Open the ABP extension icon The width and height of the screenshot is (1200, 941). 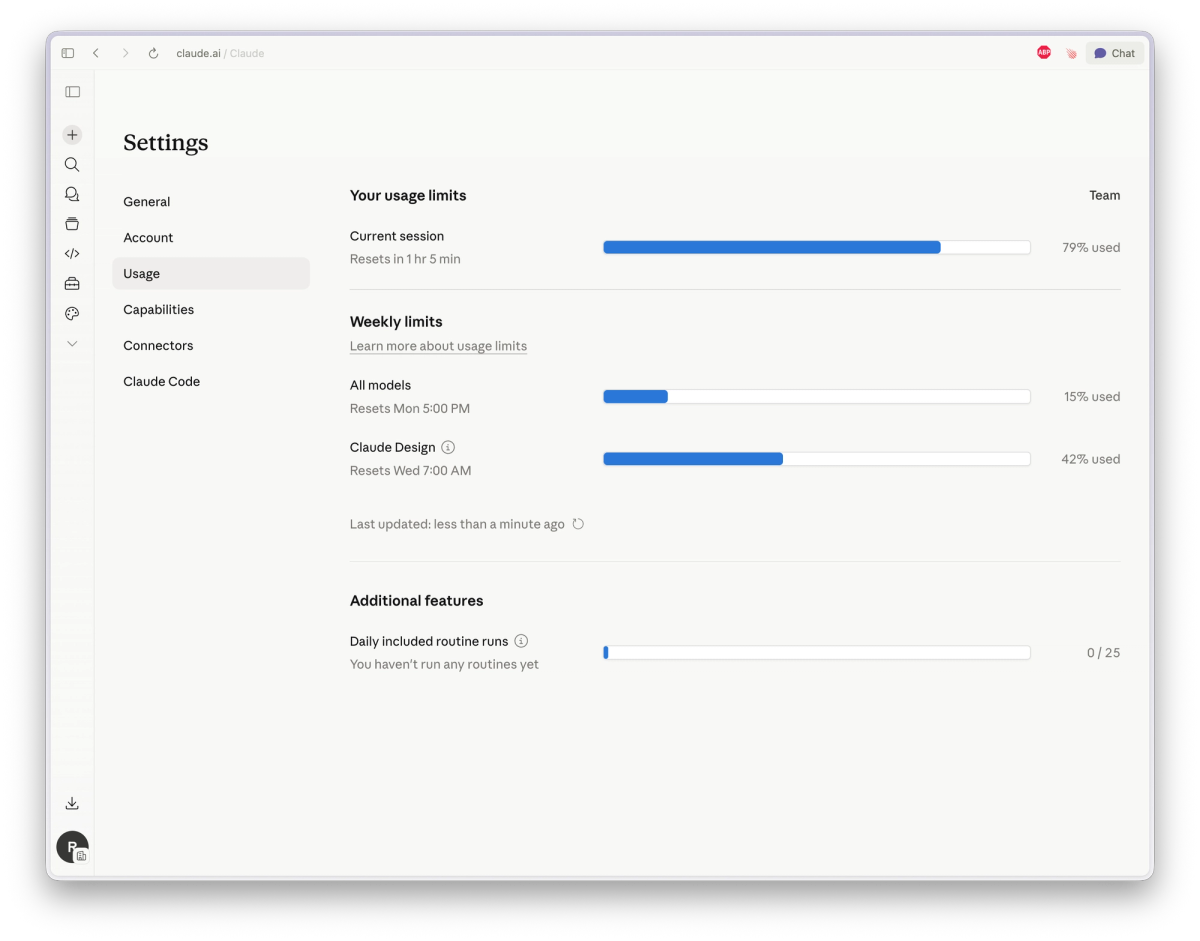(1044, 53)
